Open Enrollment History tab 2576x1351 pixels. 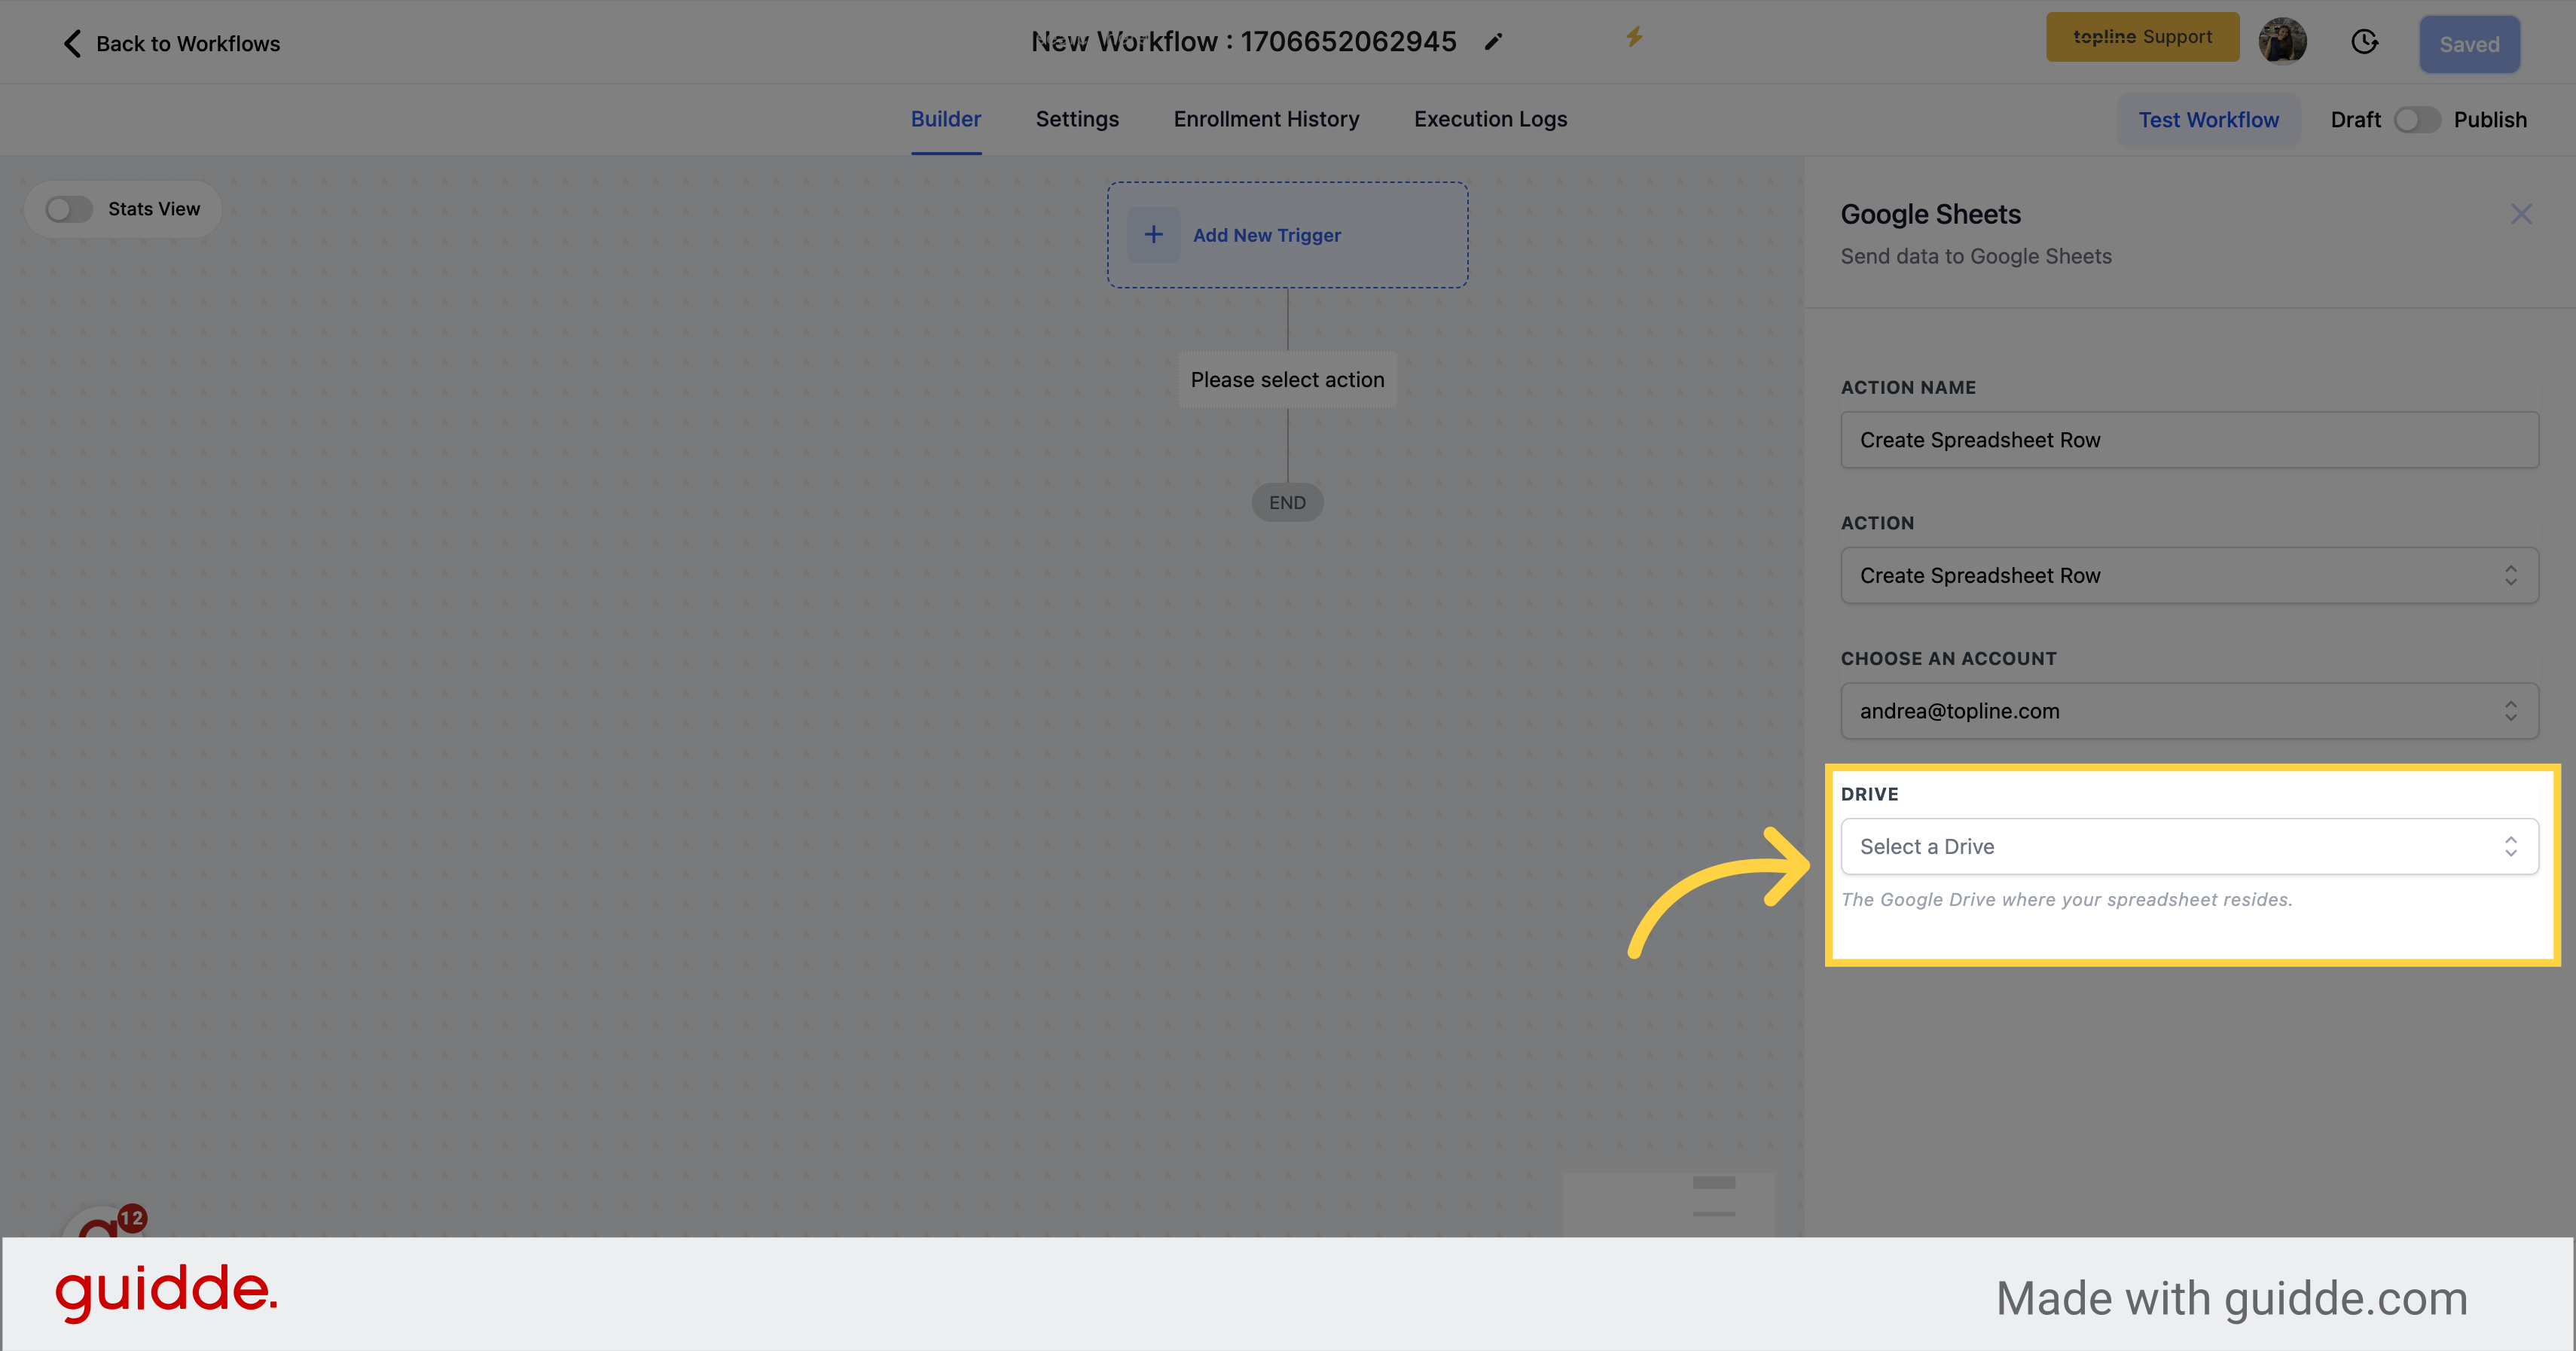[x=1266, y=119]
